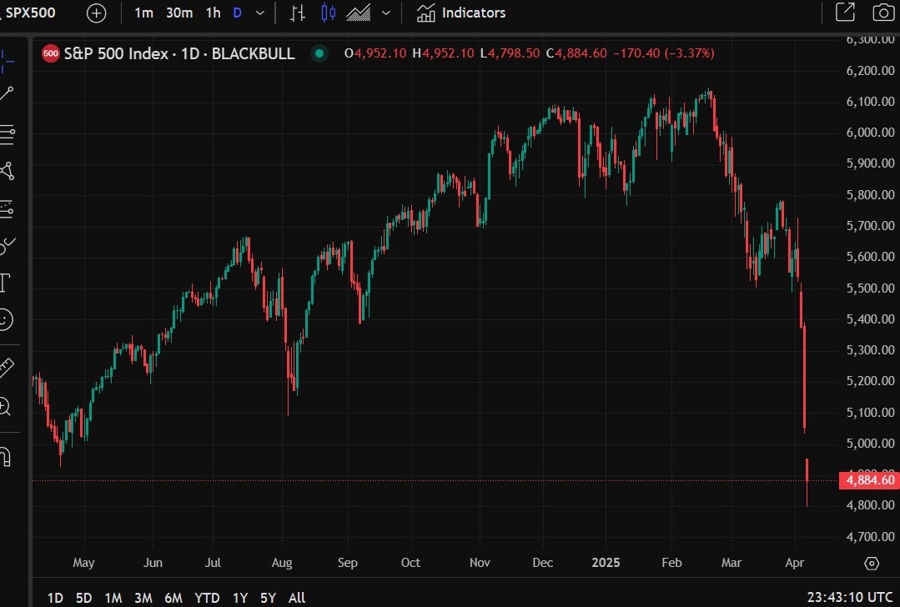
Task: Take a chart snapshot with the camera icon
Action: 883,13
